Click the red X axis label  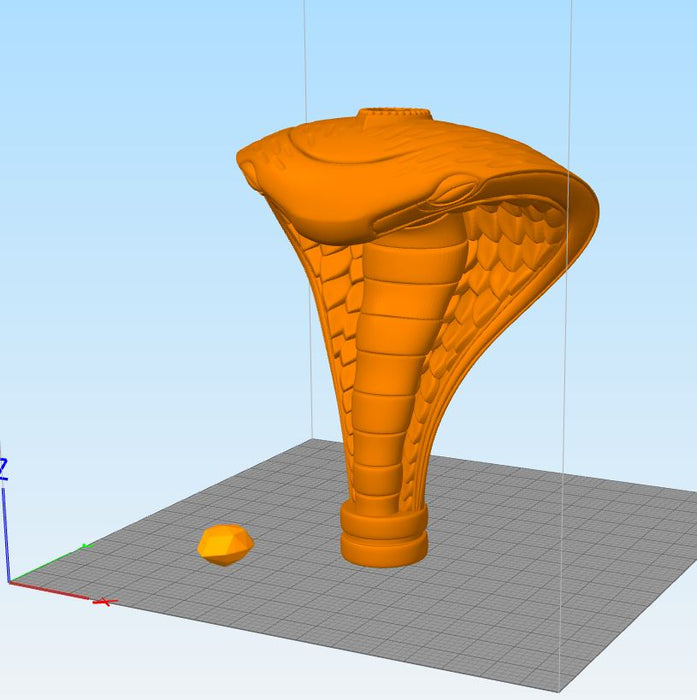pyautogui.click(x=104, y=601)
